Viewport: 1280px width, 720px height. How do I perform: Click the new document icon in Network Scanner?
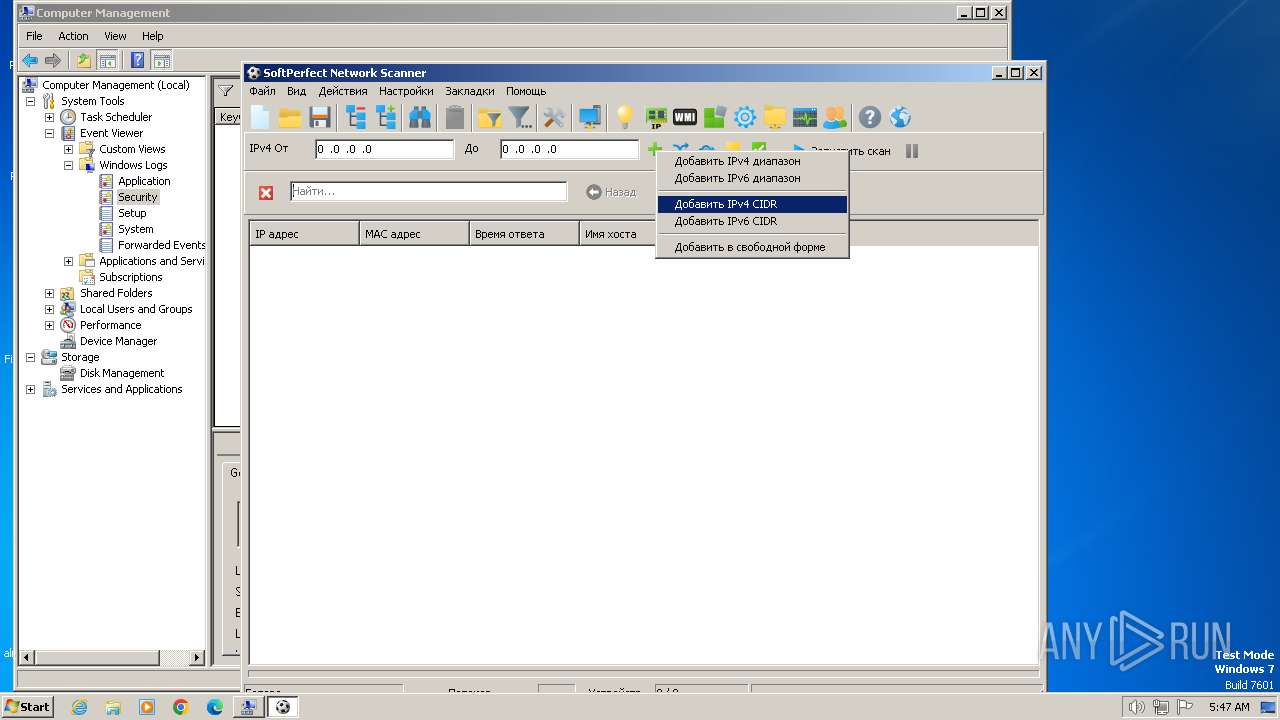[x=260, y=118]
